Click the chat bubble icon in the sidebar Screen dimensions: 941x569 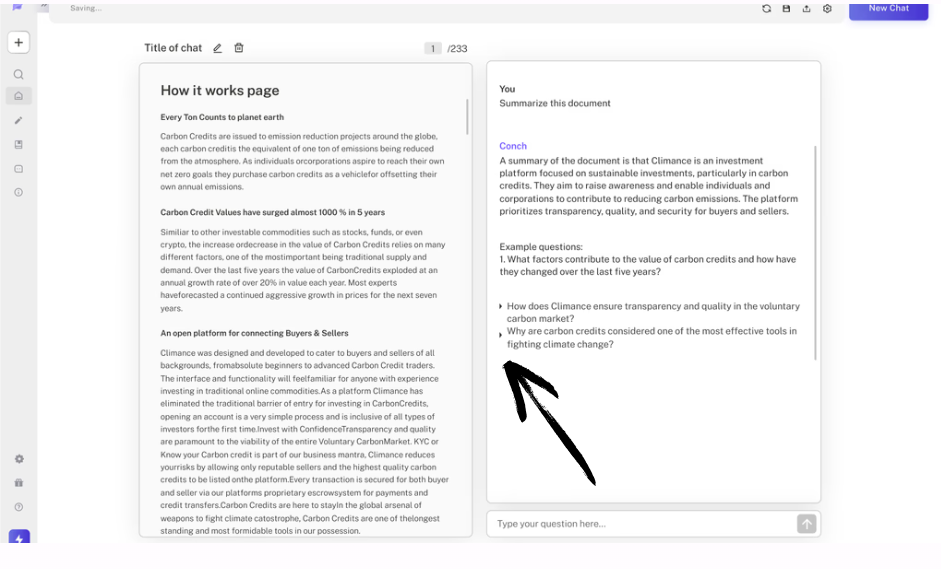(x=19, y=169)
